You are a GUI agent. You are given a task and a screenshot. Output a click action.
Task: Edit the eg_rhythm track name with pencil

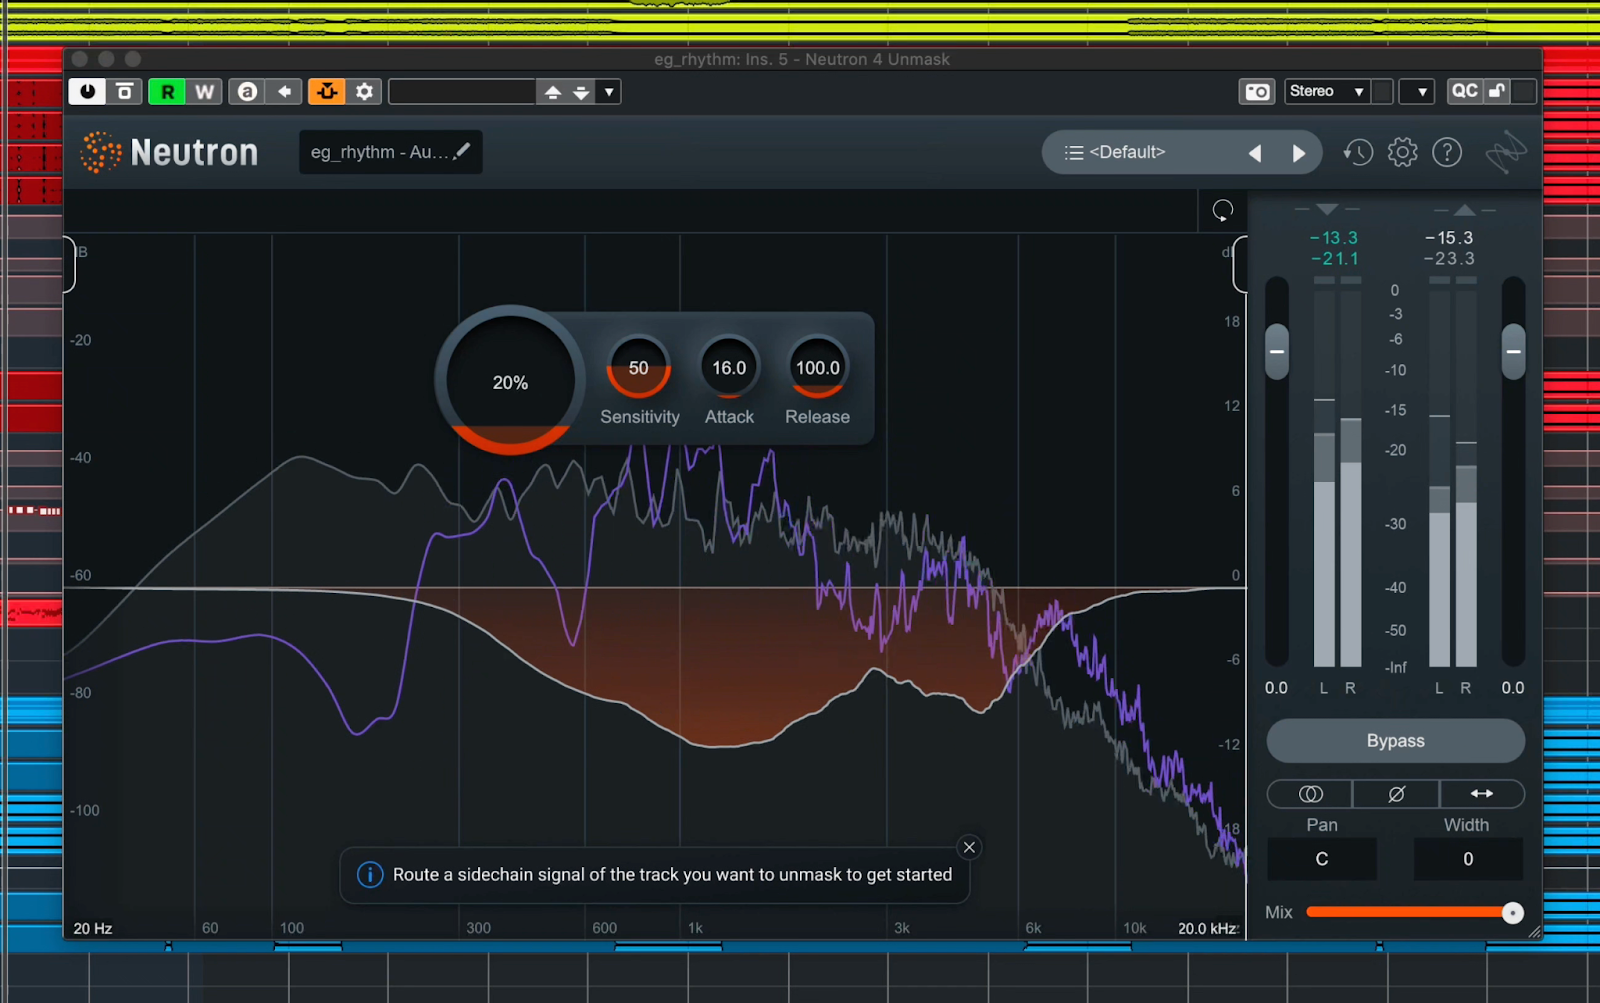[461, 151]
